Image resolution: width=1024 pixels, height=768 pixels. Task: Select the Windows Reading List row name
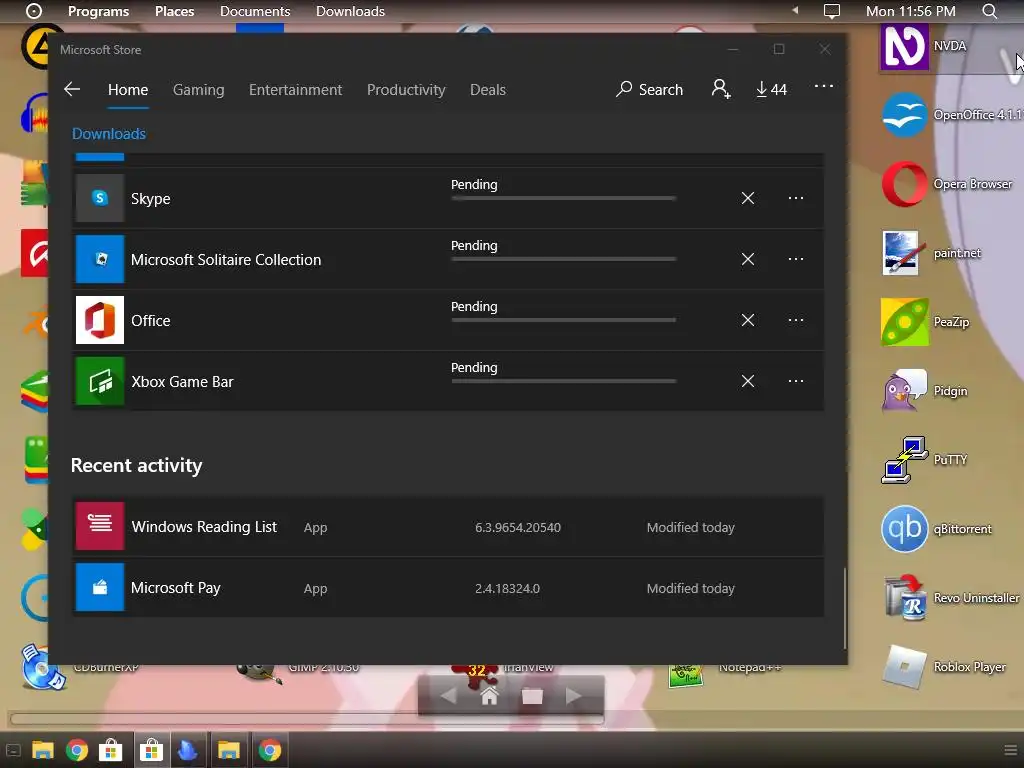[x=204, y=526]
